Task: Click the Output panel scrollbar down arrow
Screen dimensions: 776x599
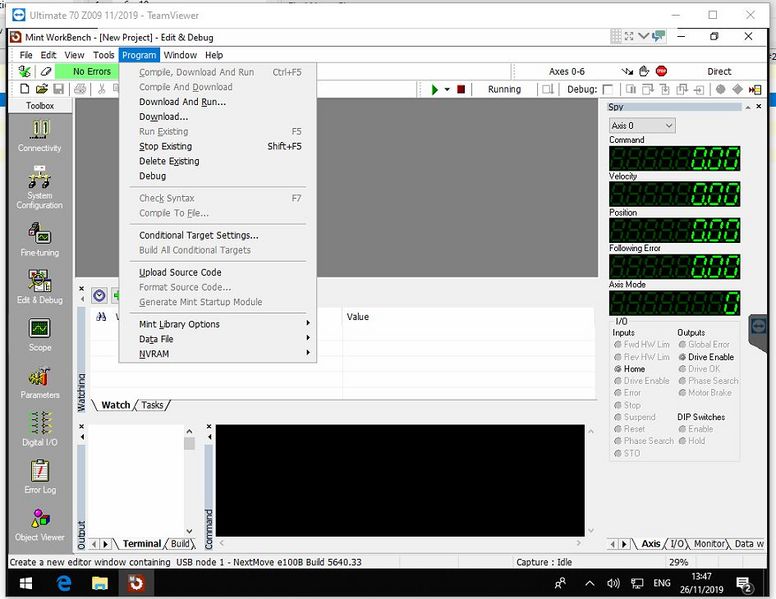Action: click(x=189, y=531)
